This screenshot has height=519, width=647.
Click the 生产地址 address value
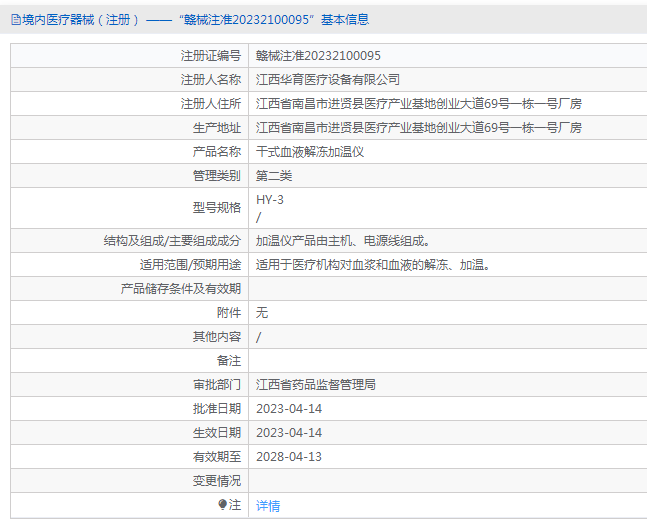pyautogui.click(x=418, y=127)
